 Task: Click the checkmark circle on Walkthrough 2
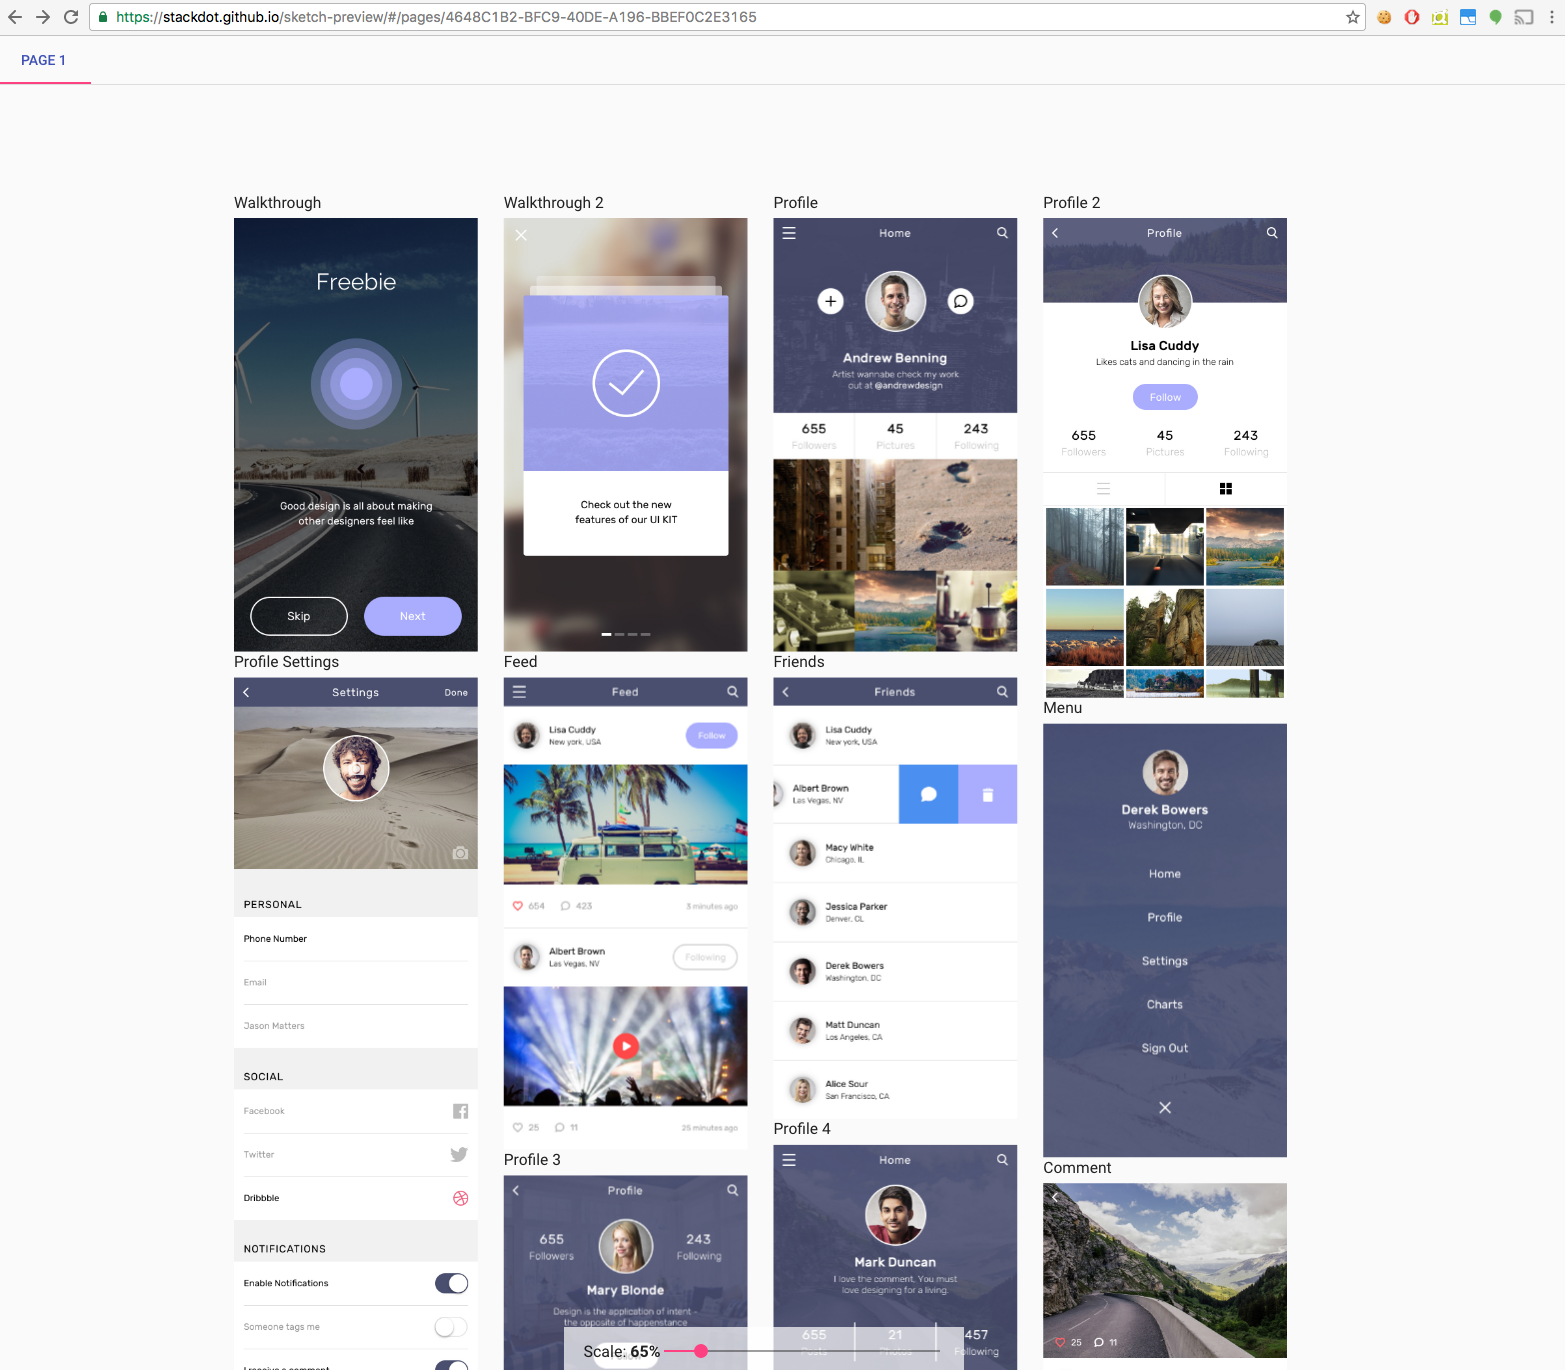click(626, 383)
